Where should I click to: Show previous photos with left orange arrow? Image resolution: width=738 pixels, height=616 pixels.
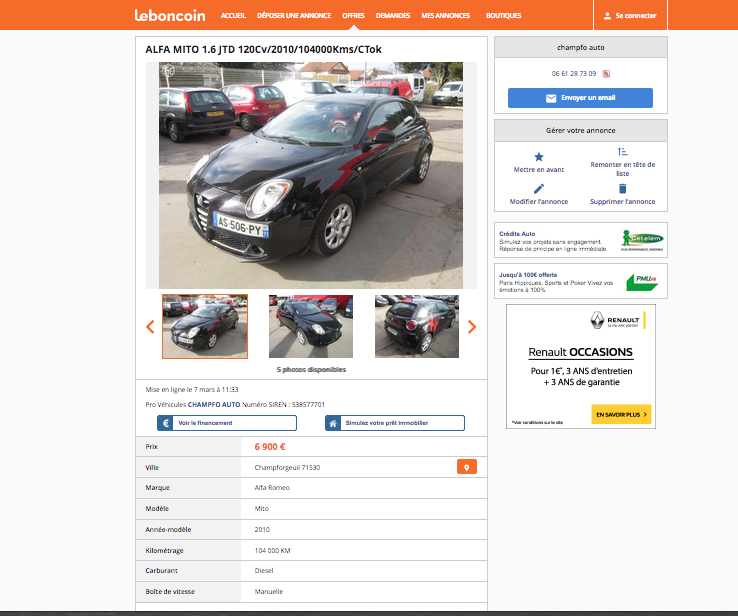[150, 327]
